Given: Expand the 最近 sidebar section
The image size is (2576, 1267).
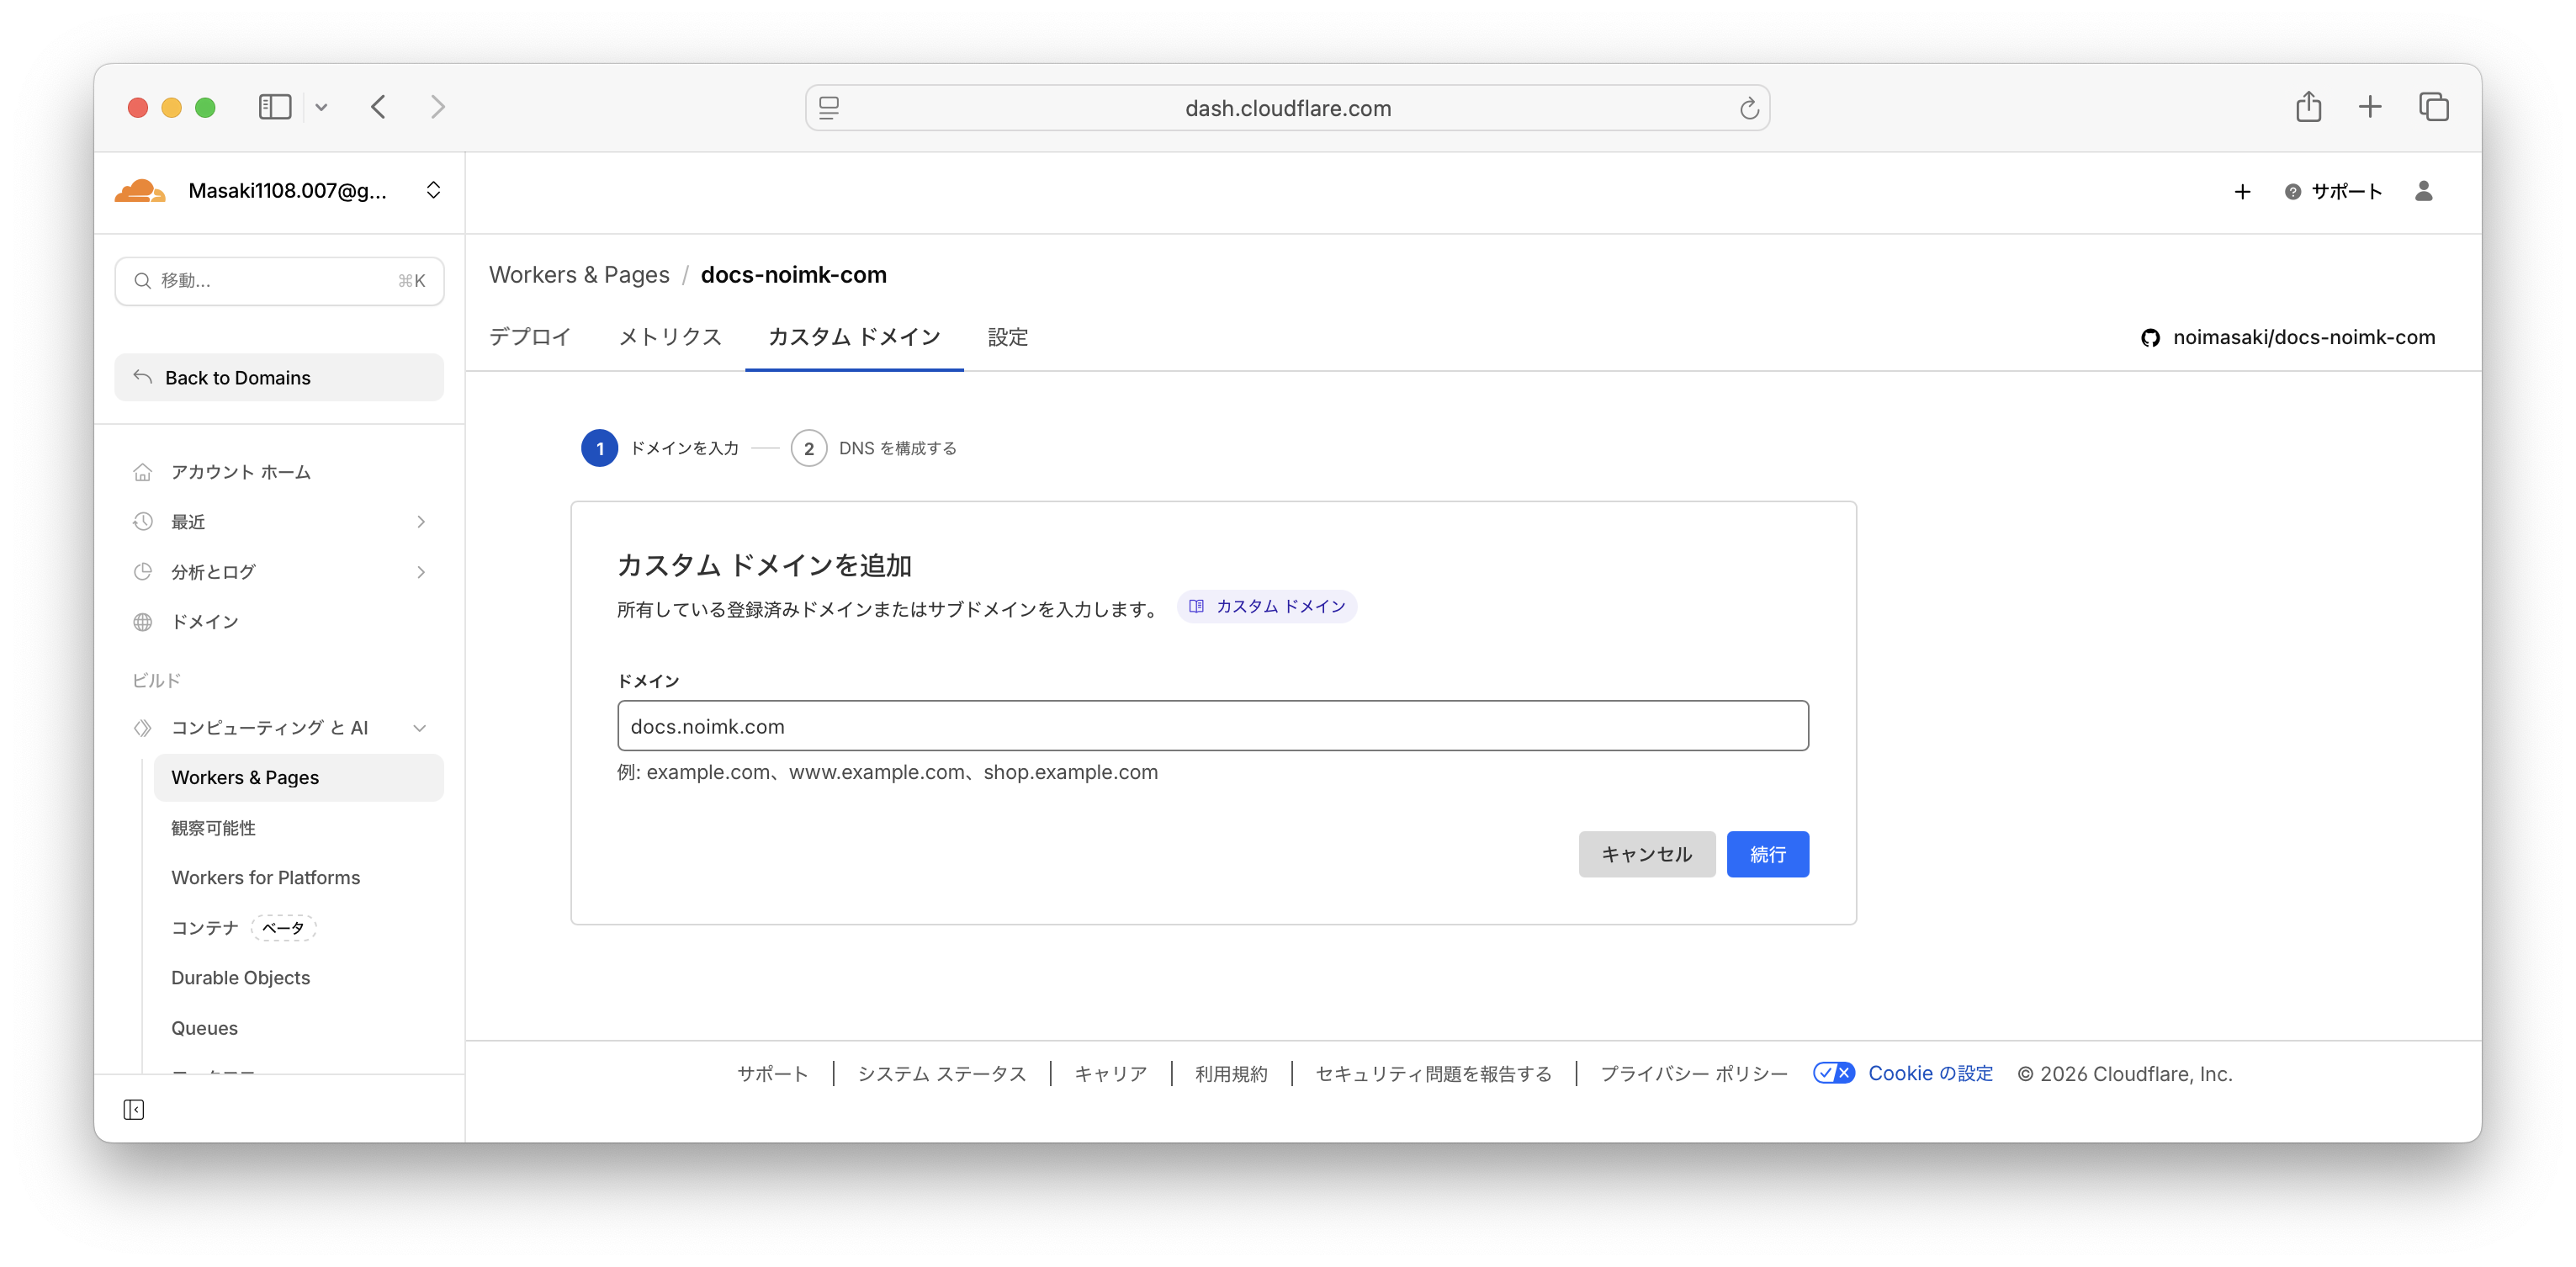Looking at the screenshot, I should pyautogui.click(x=420, y=521).
